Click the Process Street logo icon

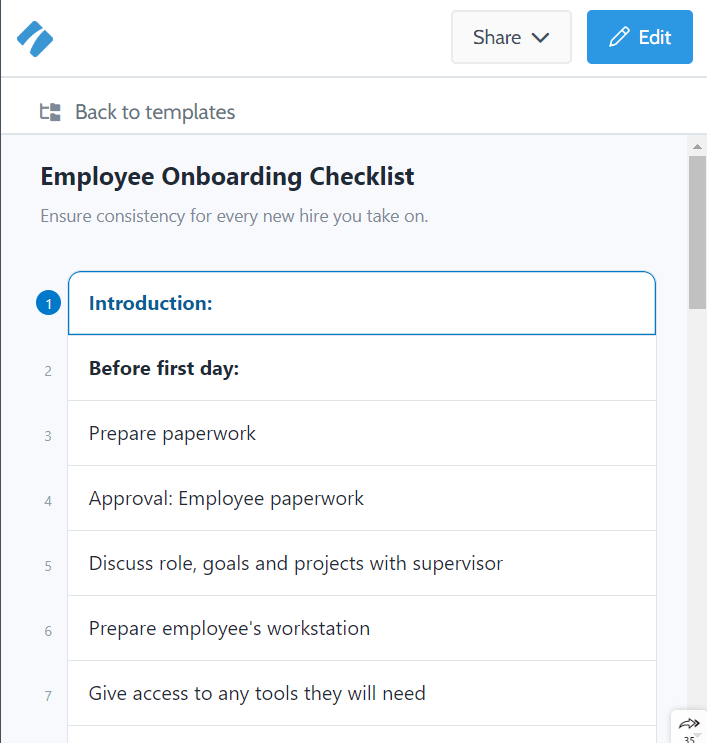coord(35,38)
